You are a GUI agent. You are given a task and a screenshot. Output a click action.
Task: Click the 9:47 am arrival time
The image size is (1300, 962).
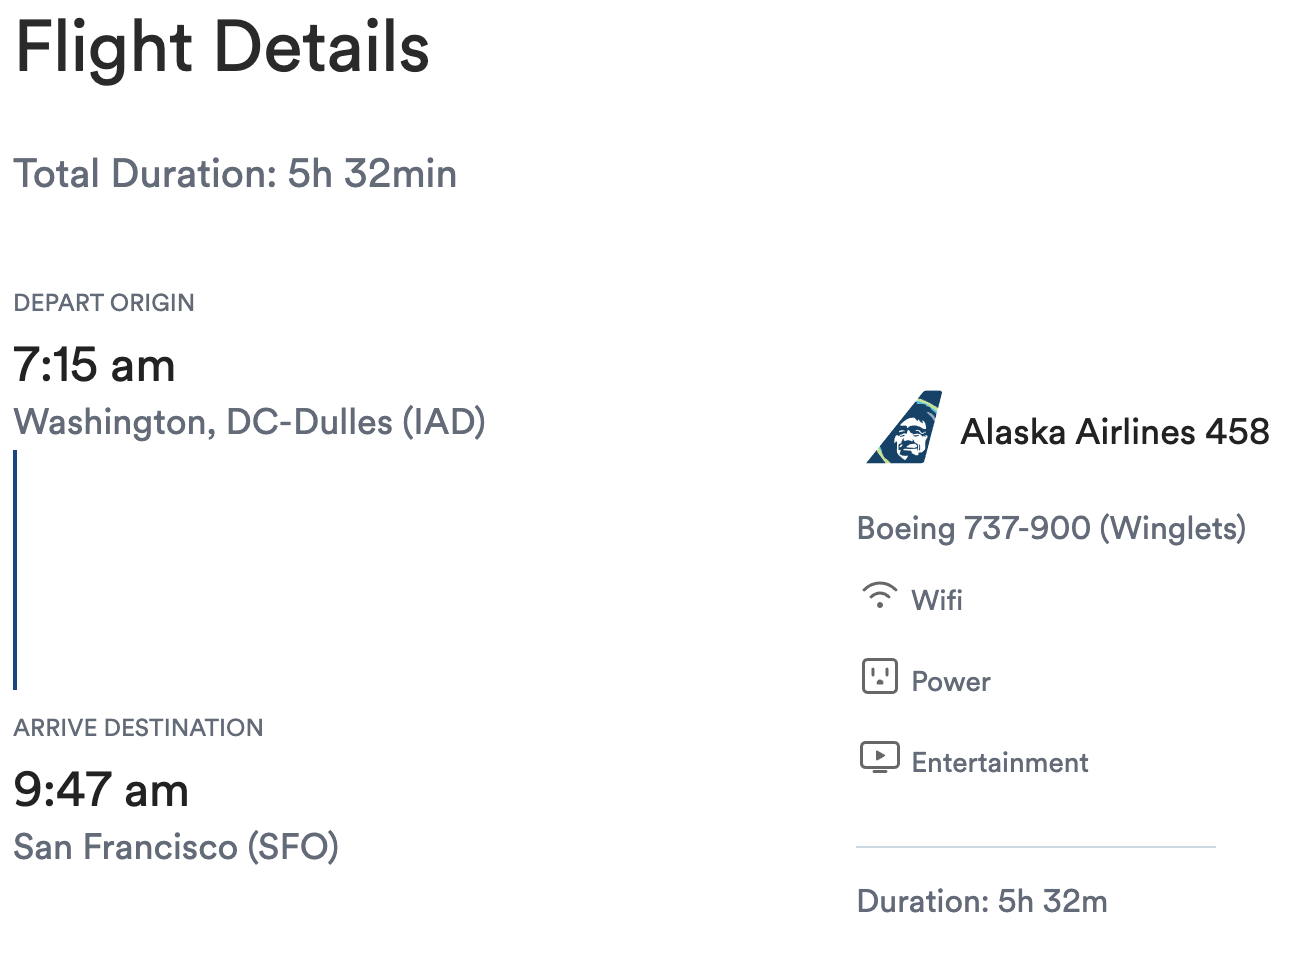pos(101,790)
